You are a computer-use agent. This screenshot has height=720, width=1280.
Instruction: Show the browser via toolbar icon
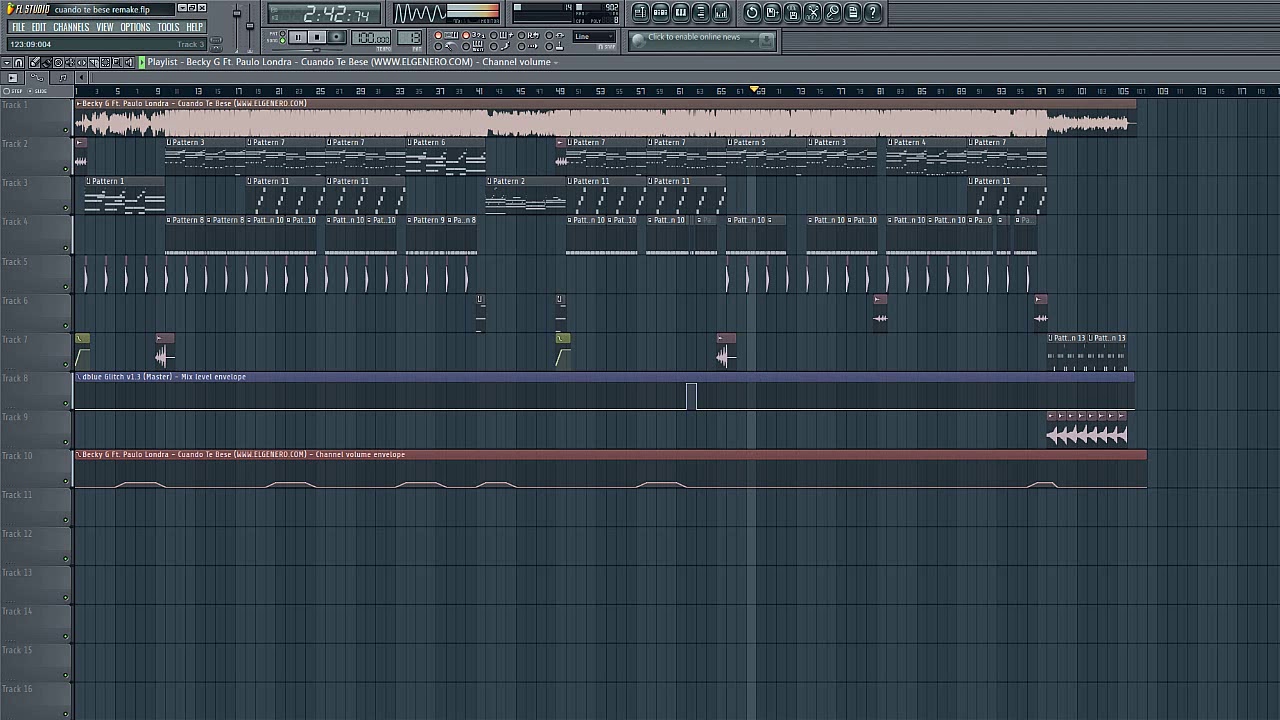click(700, 12)
